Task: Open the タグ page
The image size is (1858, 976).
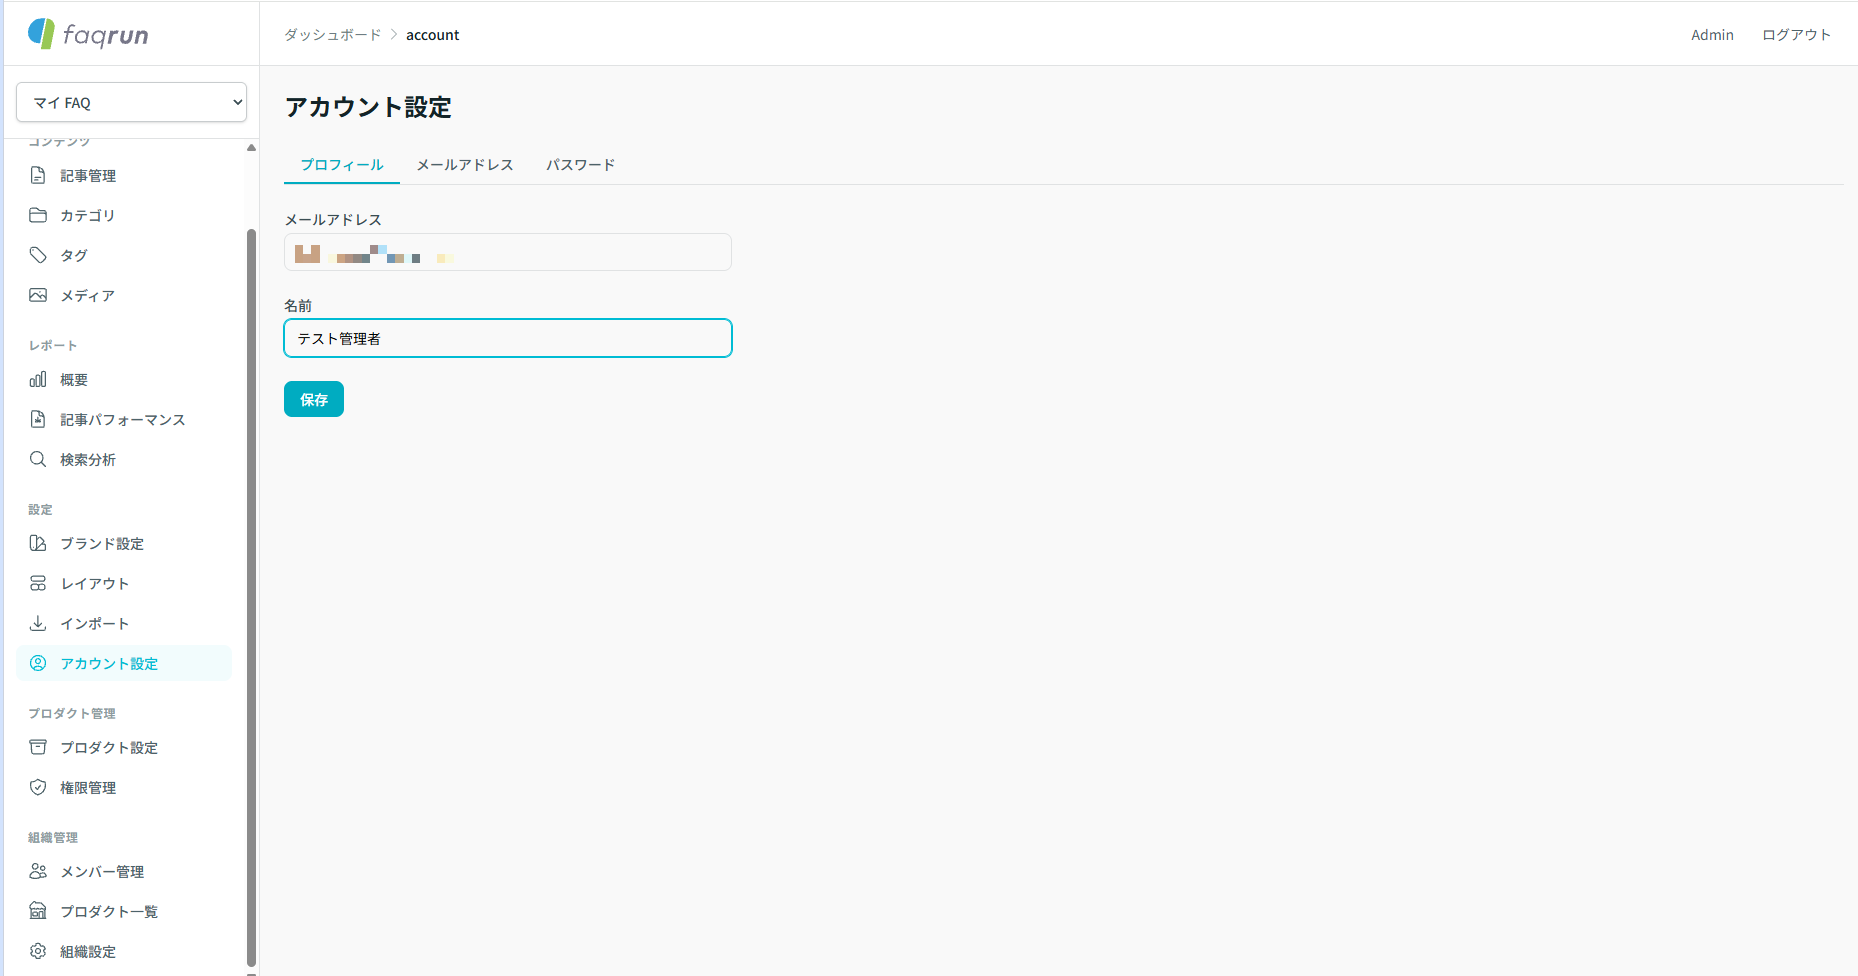Action: pos(124,255)
